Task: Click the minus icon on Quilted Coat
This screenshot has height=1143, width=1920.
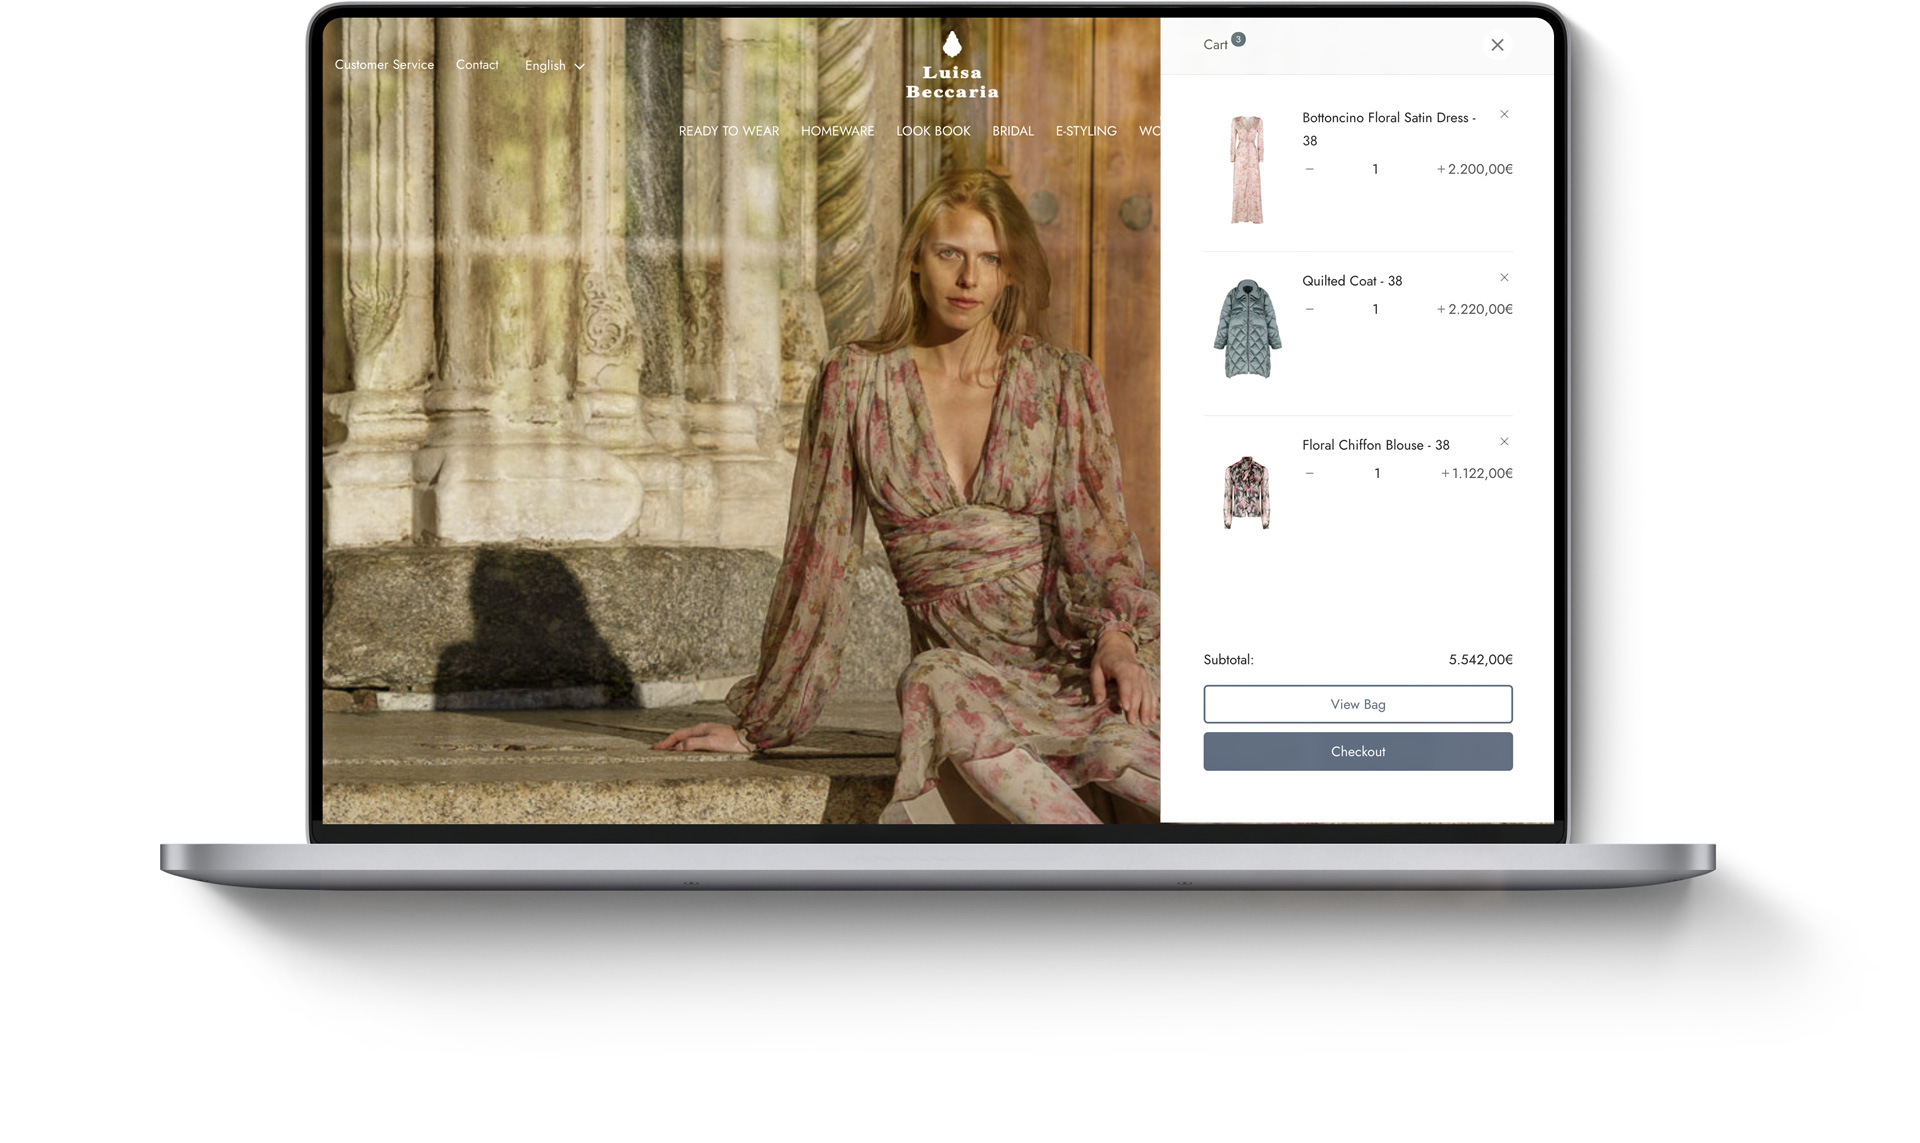Action: (1309, 309)
